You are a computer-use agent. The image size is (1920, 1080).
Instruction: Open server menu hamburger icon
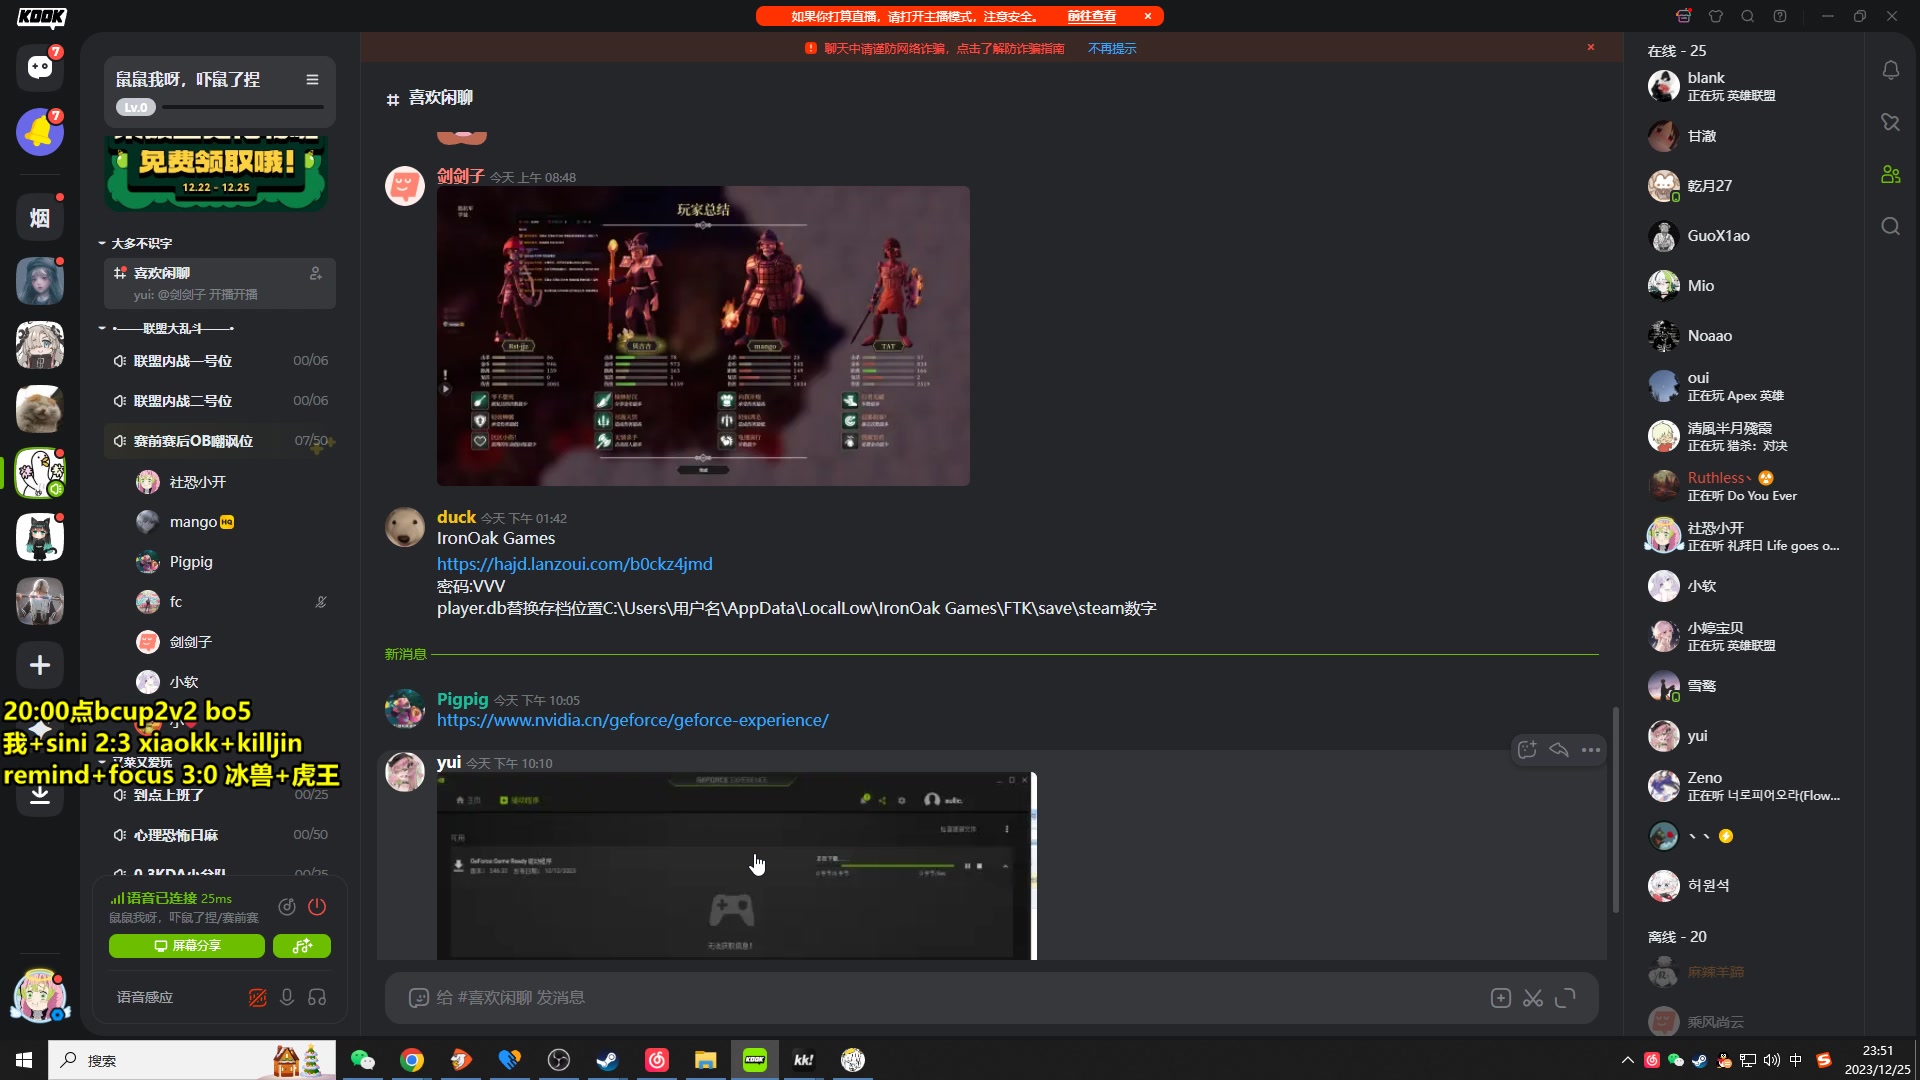[x=312, y=80]
